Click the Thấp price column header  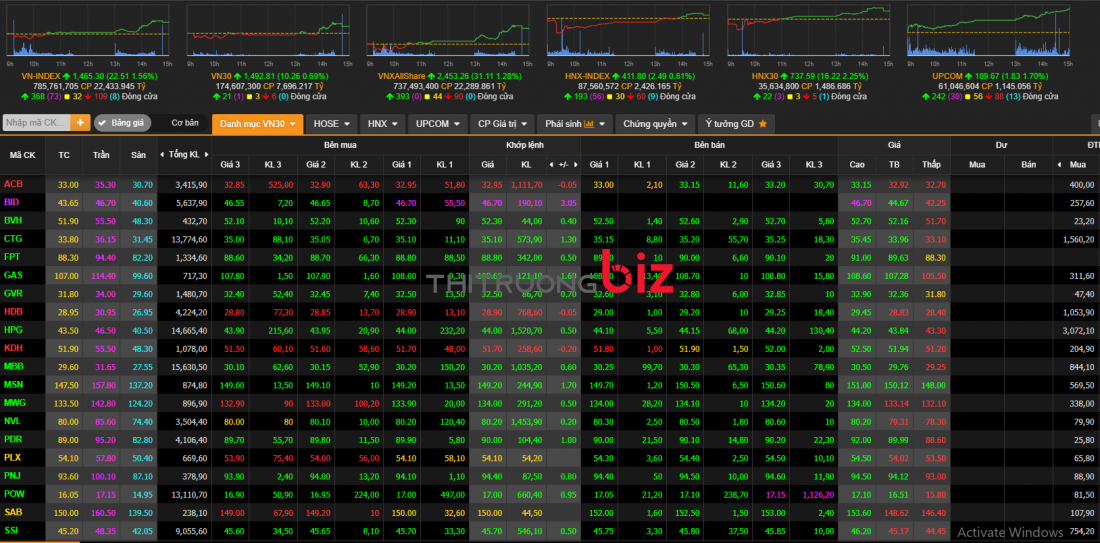932,165
